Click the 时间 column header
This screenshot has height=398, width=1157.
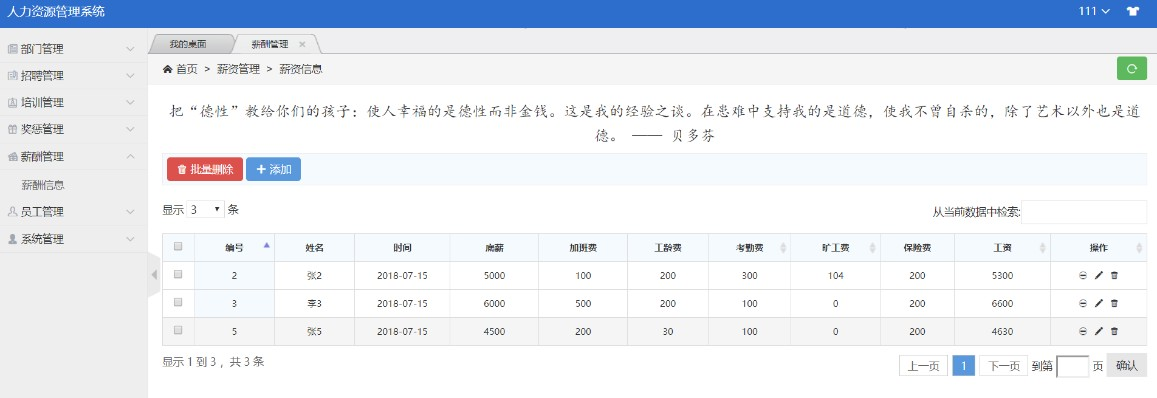pyautogui.click(x=402, y=247)
